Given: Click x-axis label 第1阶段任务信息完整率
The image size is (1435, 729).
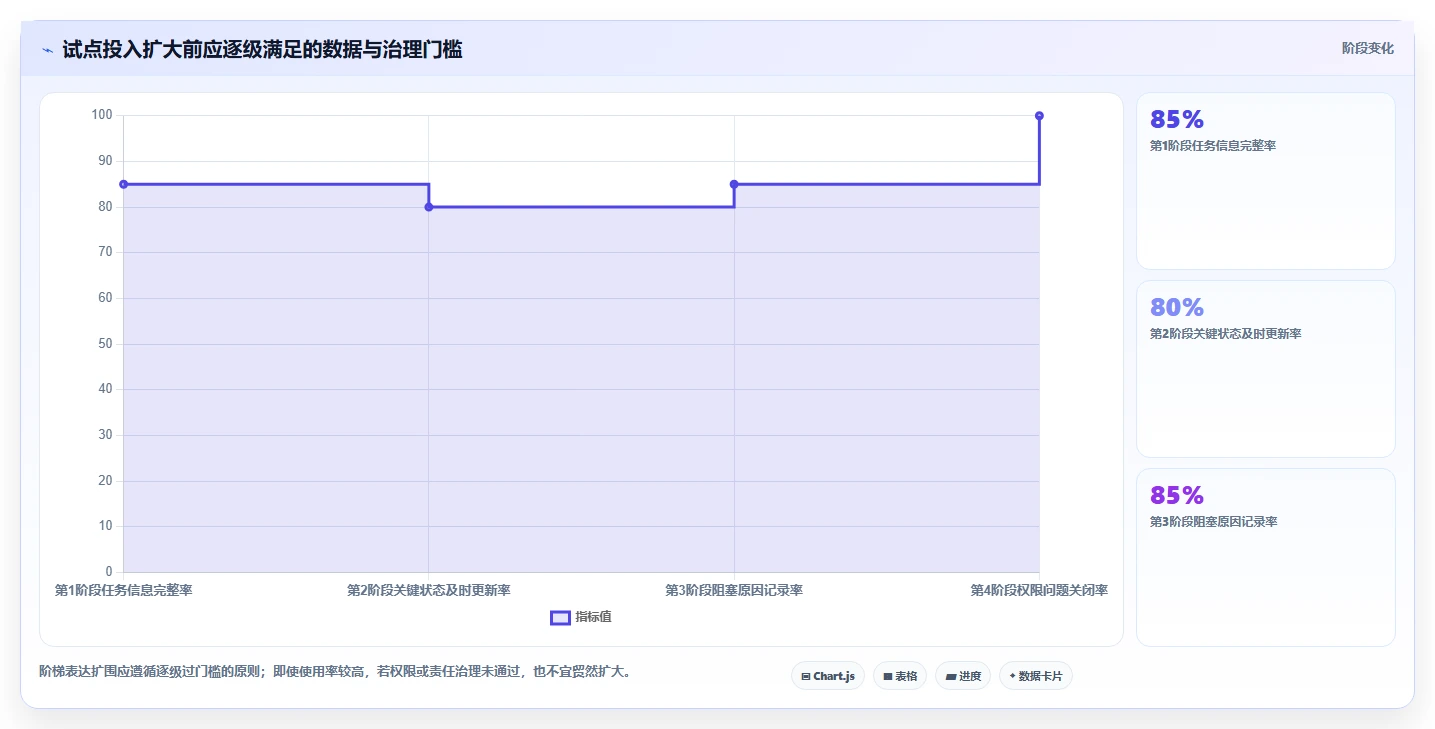Looking at the screenshot, I should pyautogui.click(x=124, y=590).
